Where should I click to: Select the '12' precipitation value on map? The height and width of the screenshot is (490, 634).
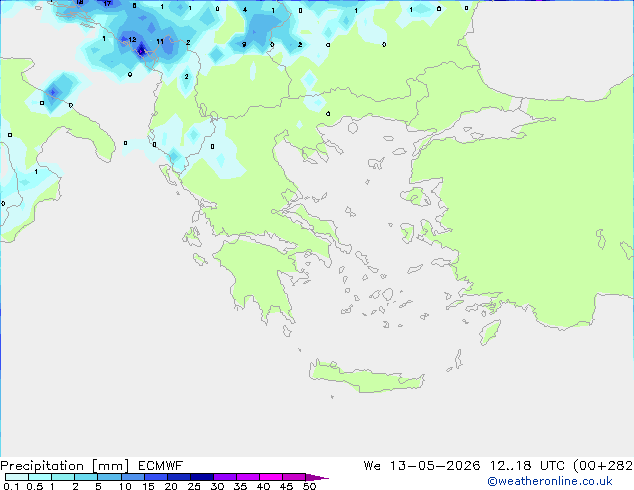[132, 40]
